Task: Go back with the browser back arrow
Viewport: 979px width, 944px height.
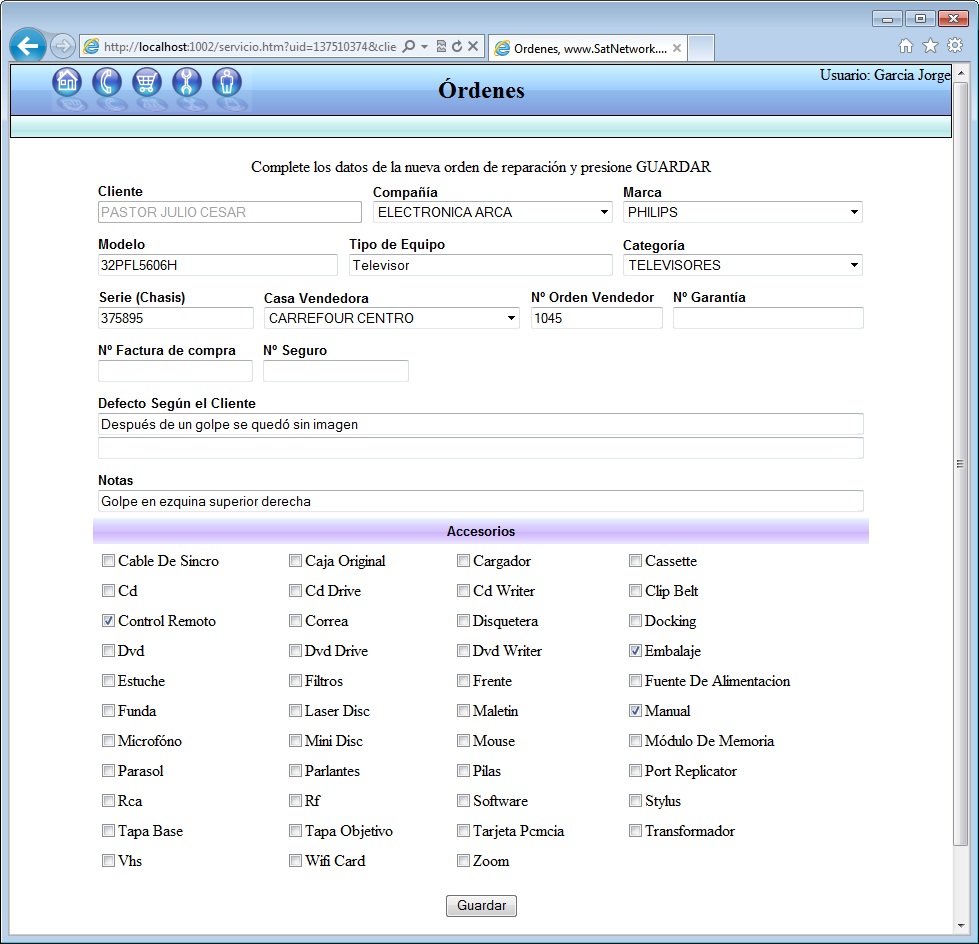Action: pyautogui.click(x=28, y=46)
